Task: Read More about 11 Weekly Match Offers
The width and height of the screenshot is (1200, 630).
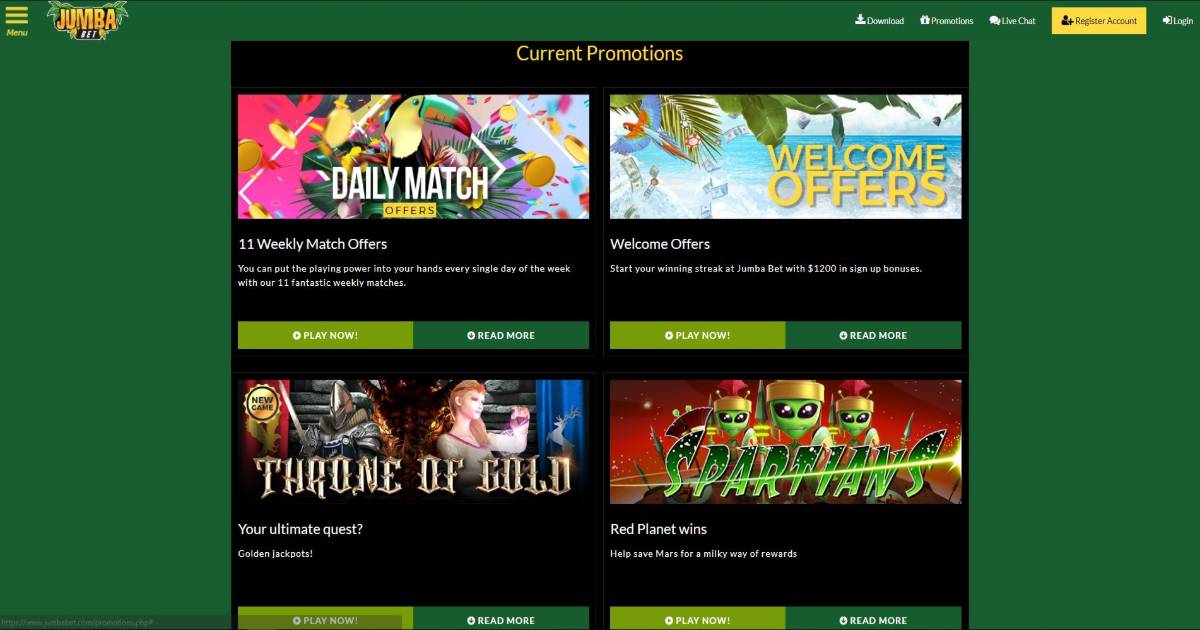Action: tap(501, 335)
